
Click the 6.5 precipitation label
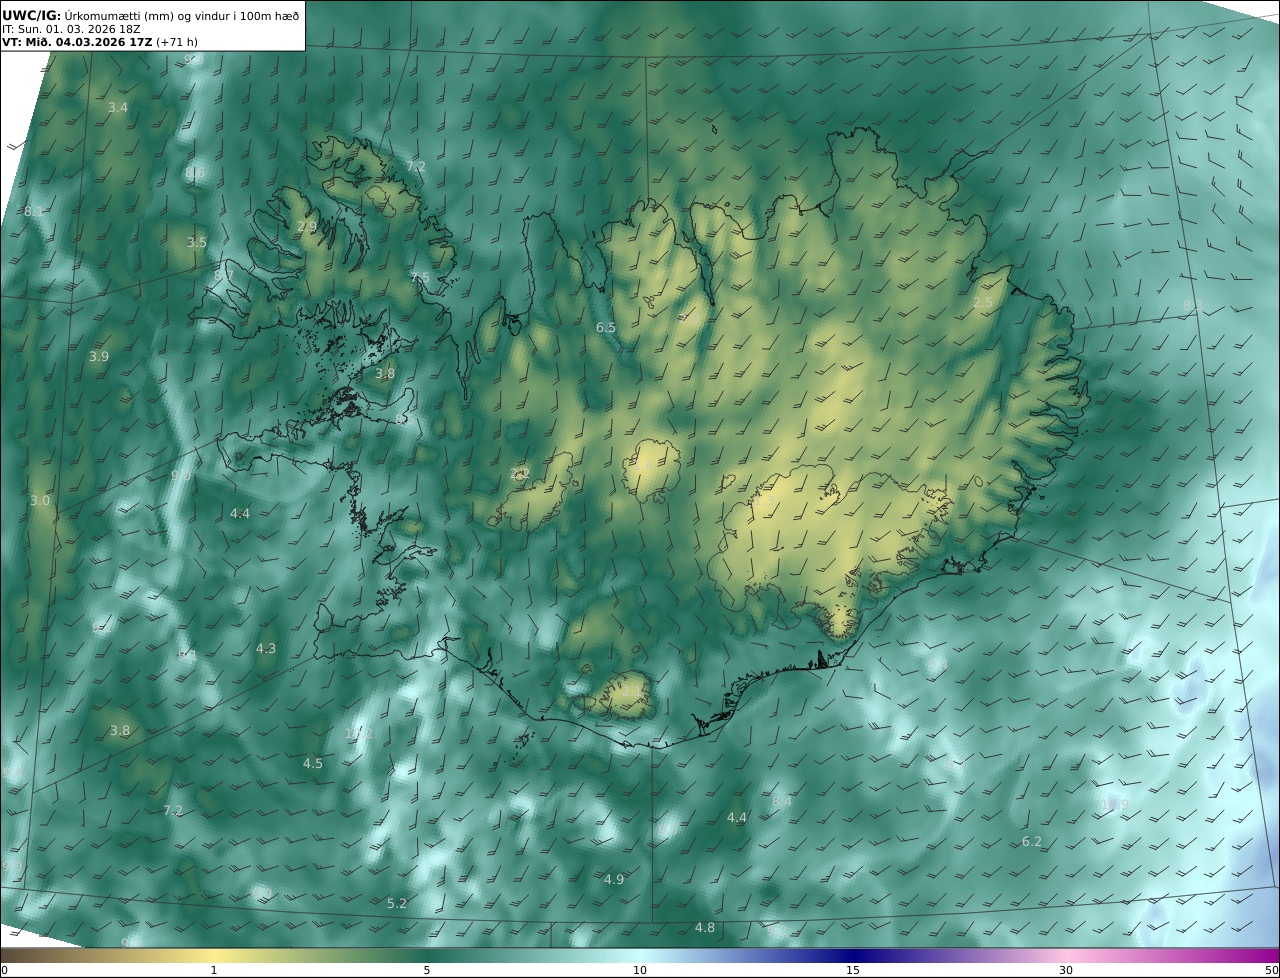(x=606, y=327)
